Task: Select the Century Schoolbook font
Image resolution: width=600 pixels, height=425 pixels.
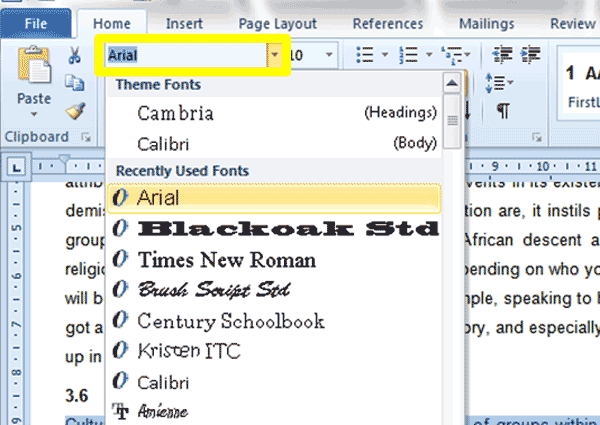Action: [230, 321]
